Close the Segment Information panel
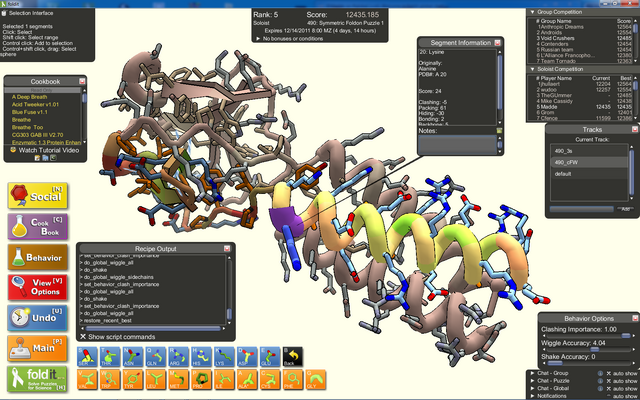The image size is (640, 400). 498,43
